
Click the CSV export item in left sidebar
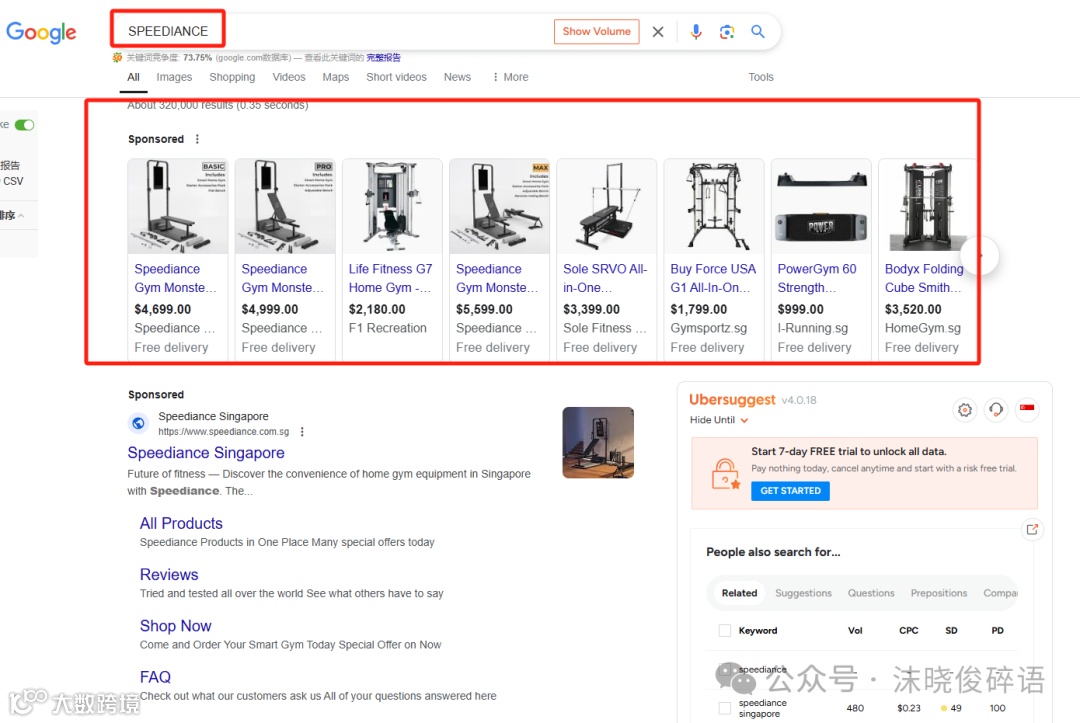(13, 181)
